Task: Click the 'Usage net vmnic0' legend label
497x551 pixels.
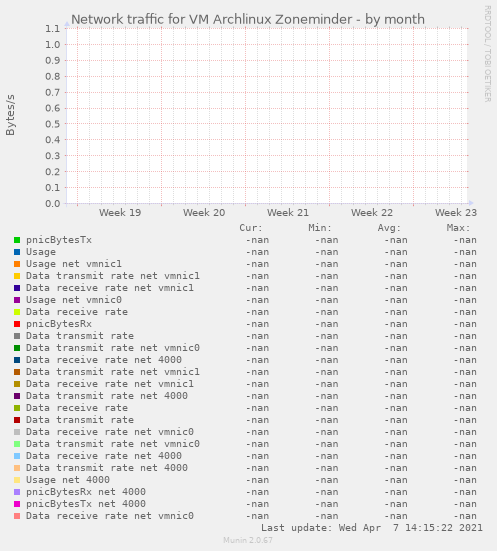Action: coord(74,300)
